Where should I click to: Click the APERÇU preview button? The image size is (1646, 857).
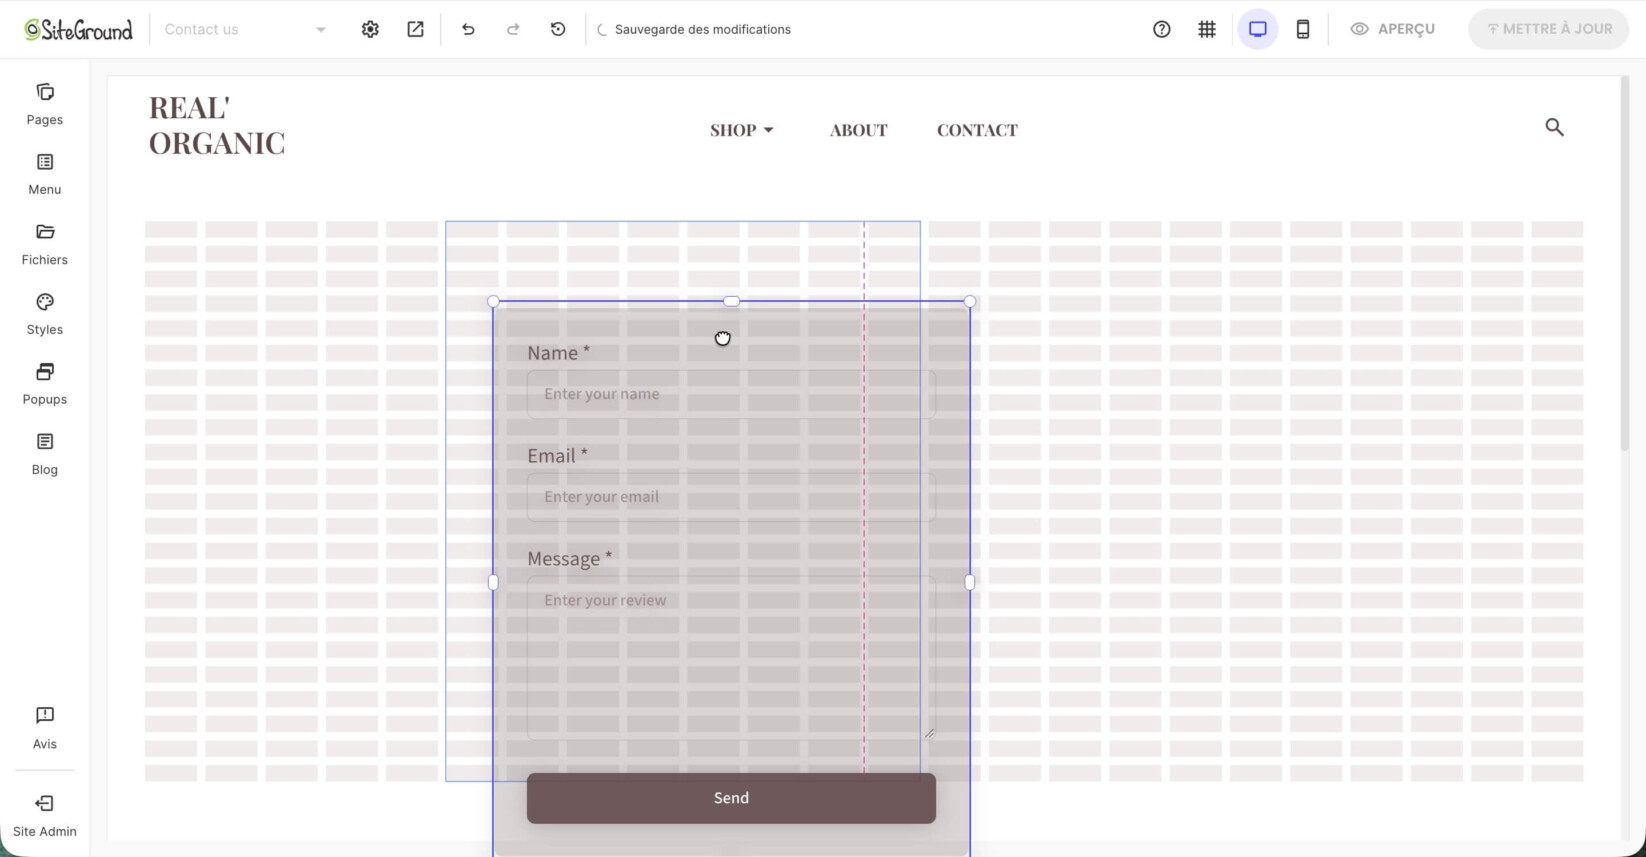click(x=1392, y=29)
